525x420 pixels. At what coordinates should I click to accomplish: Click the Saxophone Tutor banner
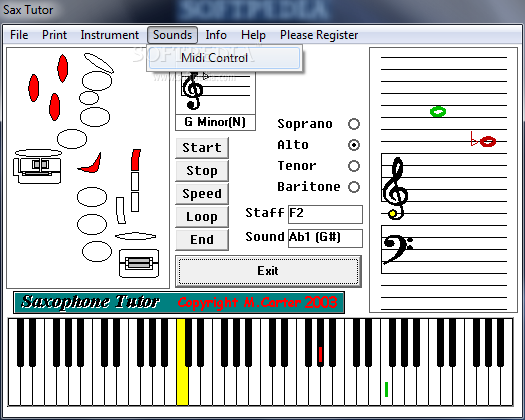(x=179, y=302)
